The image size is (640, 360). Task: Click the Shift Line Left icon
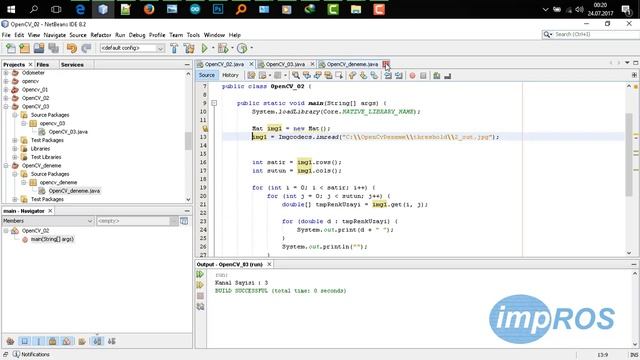(388, 76)
